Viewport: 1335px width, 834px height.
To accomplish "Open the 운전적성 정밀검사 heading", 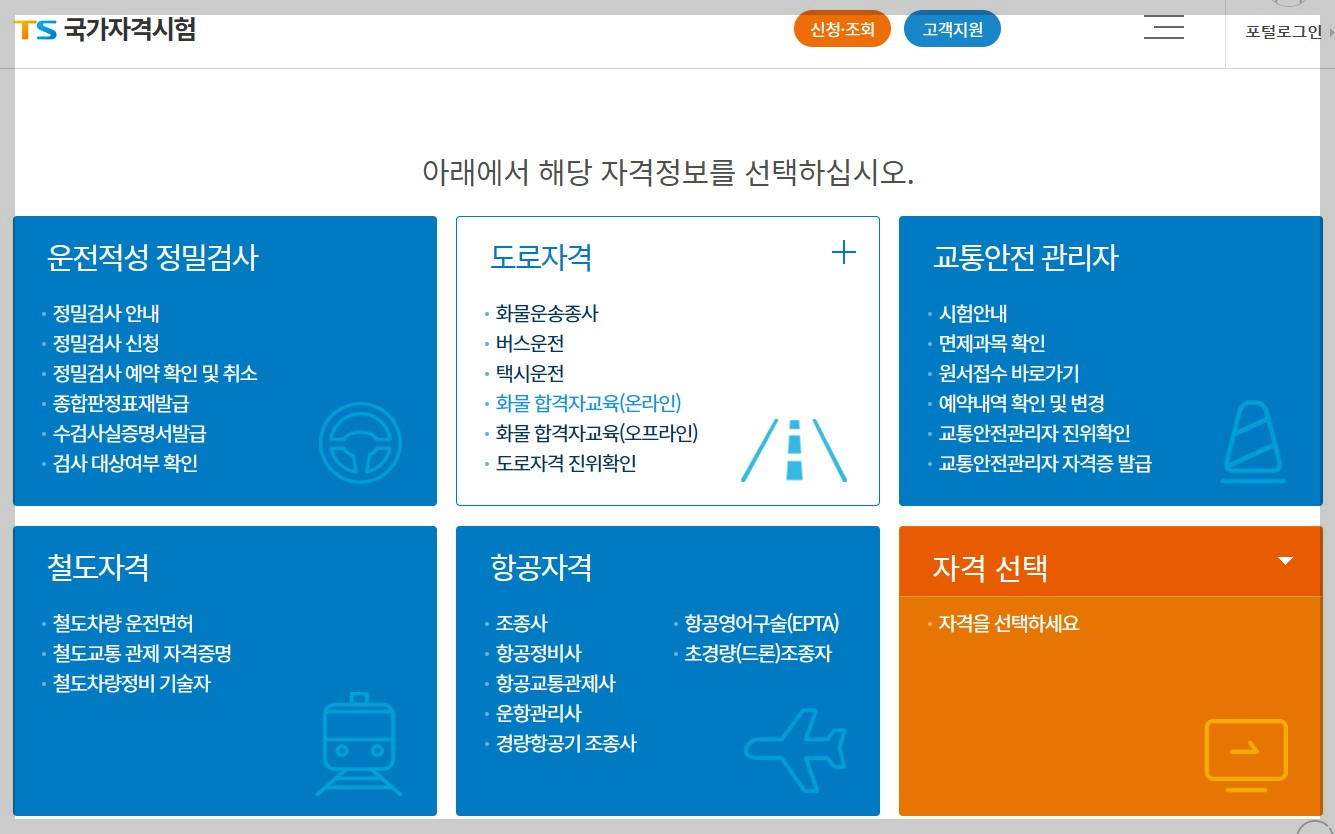I will point(152,258).
